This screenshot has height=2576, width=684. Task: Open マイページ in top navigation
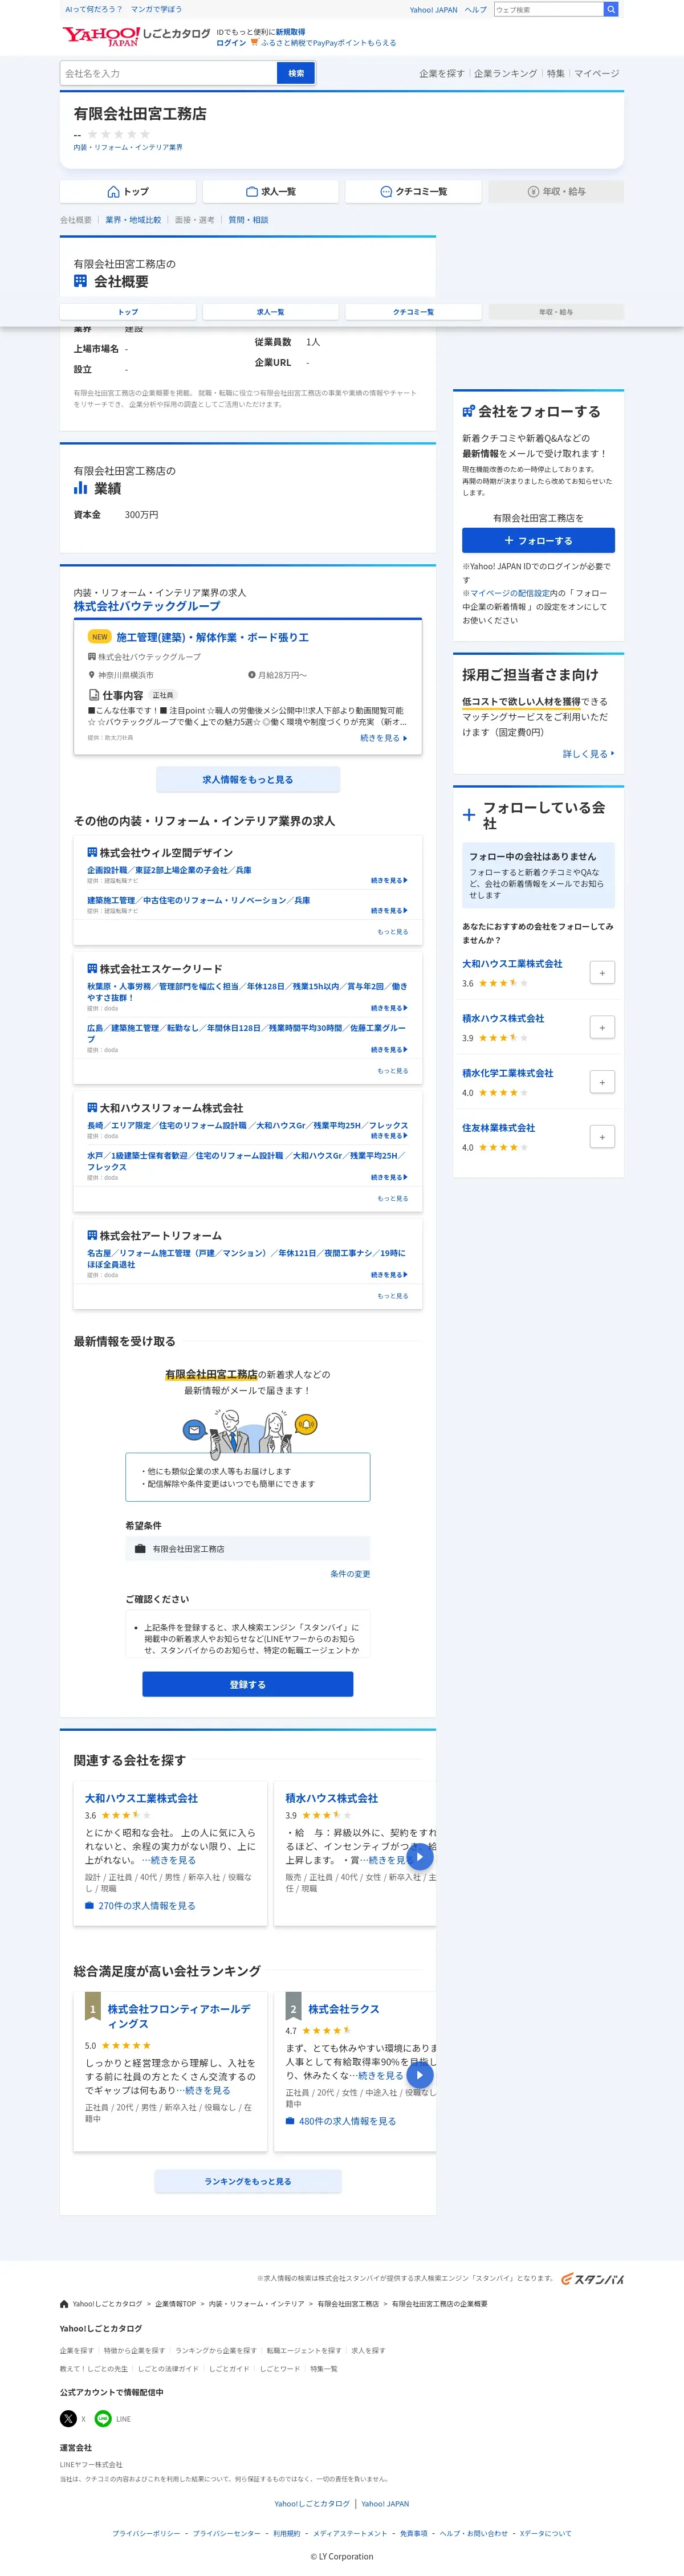coord(597,74)
